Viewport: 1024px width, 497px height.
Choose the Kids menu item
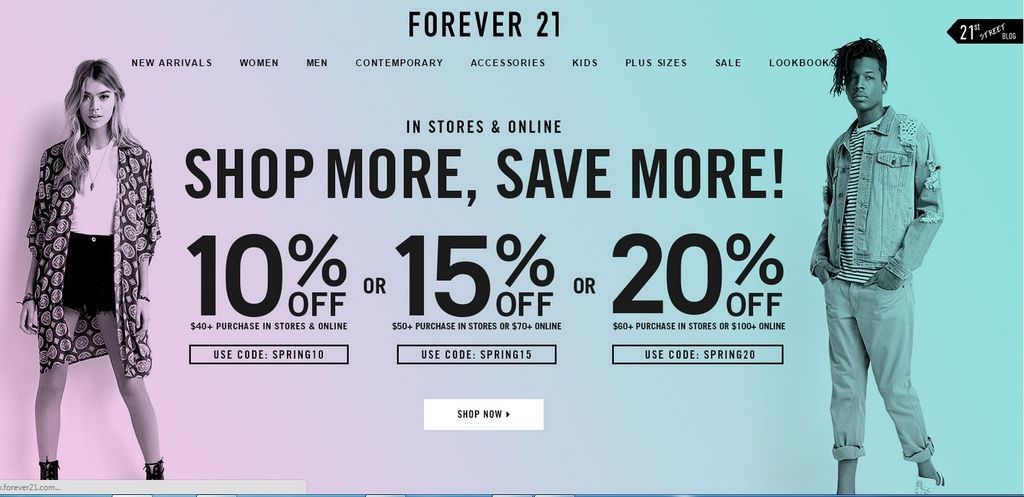(584, 63)
